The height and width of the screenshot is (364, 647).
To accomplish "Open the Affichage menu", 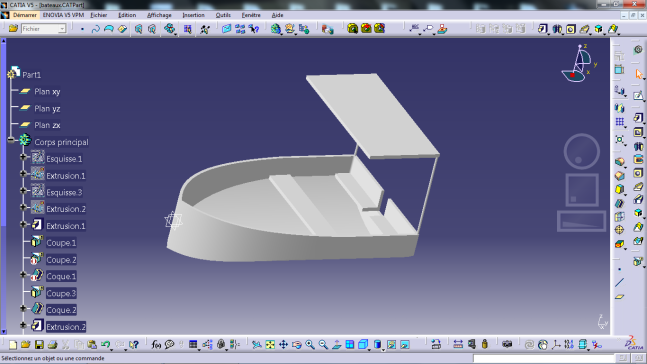I will 159,15.
